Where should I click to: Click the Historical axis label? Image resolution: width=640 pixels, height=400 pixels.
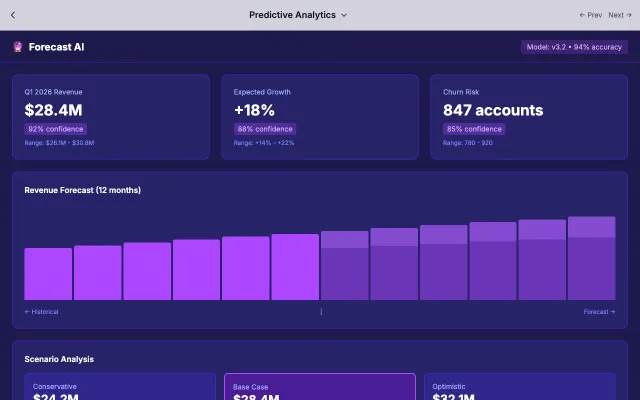41,312
